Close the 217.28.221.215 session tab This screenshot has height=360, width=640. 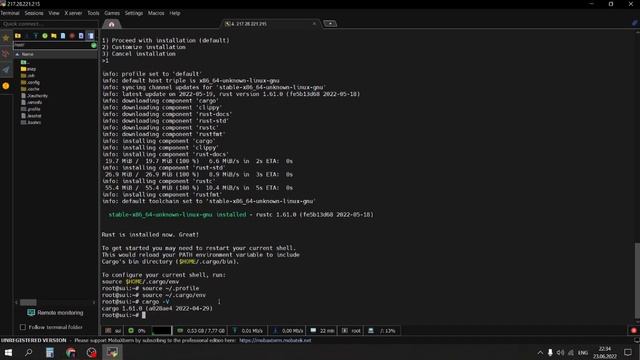coord(314,24)
